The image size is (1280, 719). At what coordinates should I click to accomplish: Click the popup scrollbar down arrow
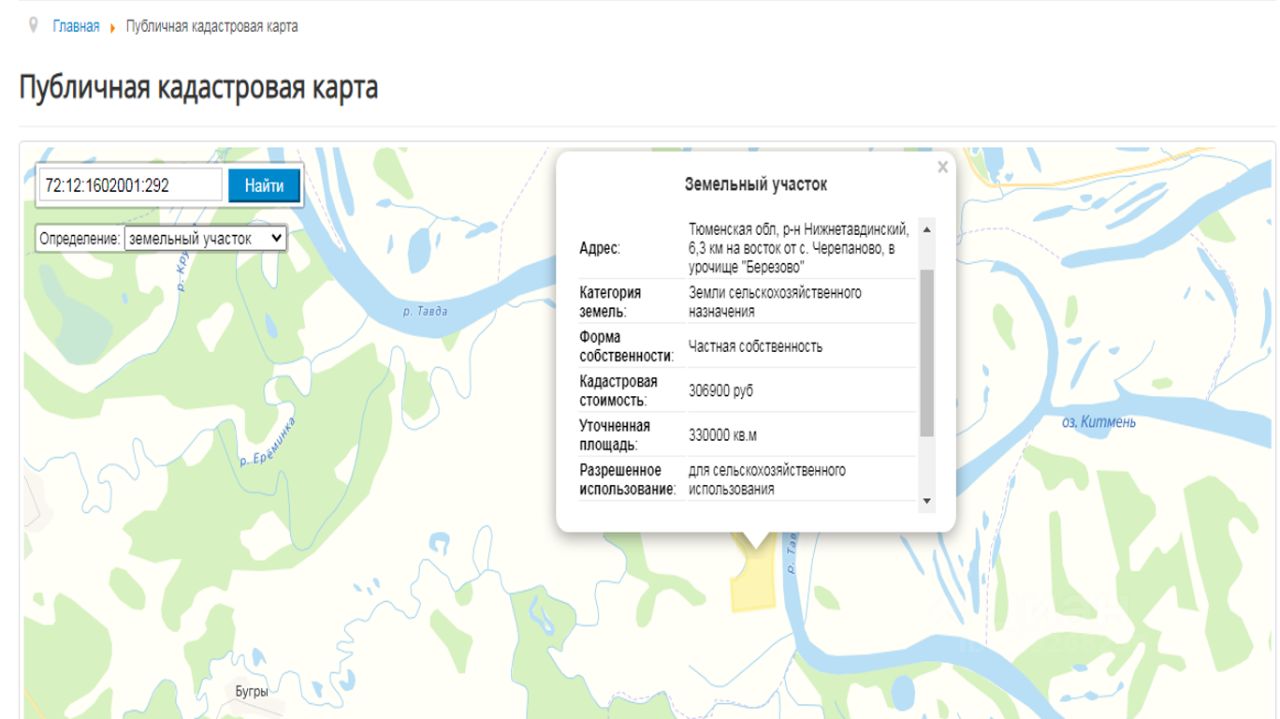[926, 501]
